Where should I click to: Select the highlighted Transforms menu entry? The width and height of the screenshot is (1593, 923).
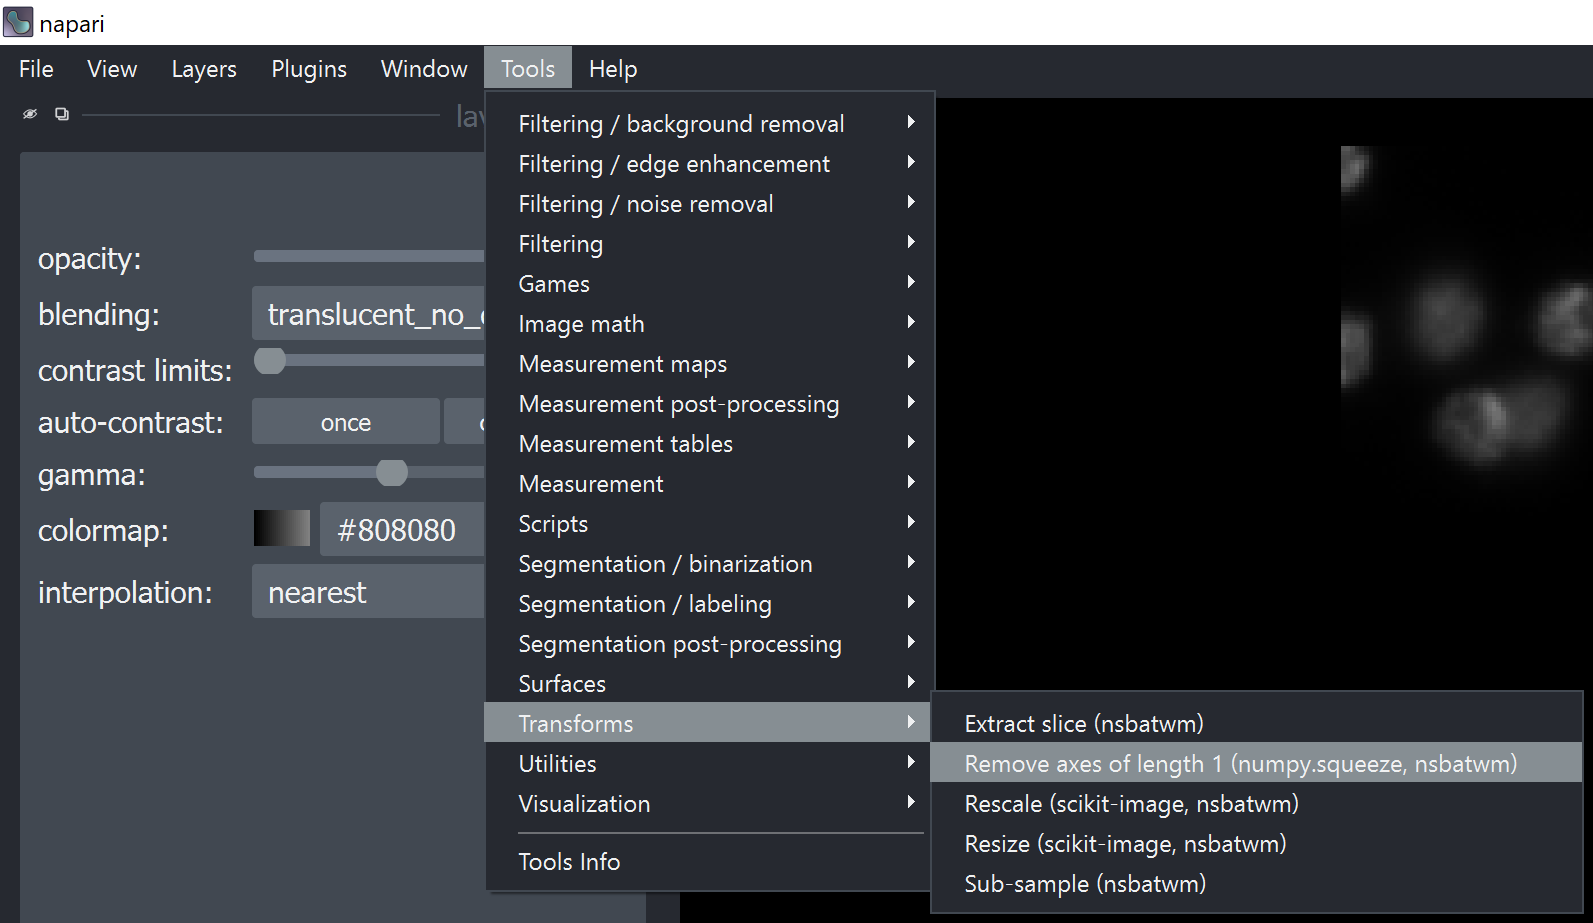[709, 722]
